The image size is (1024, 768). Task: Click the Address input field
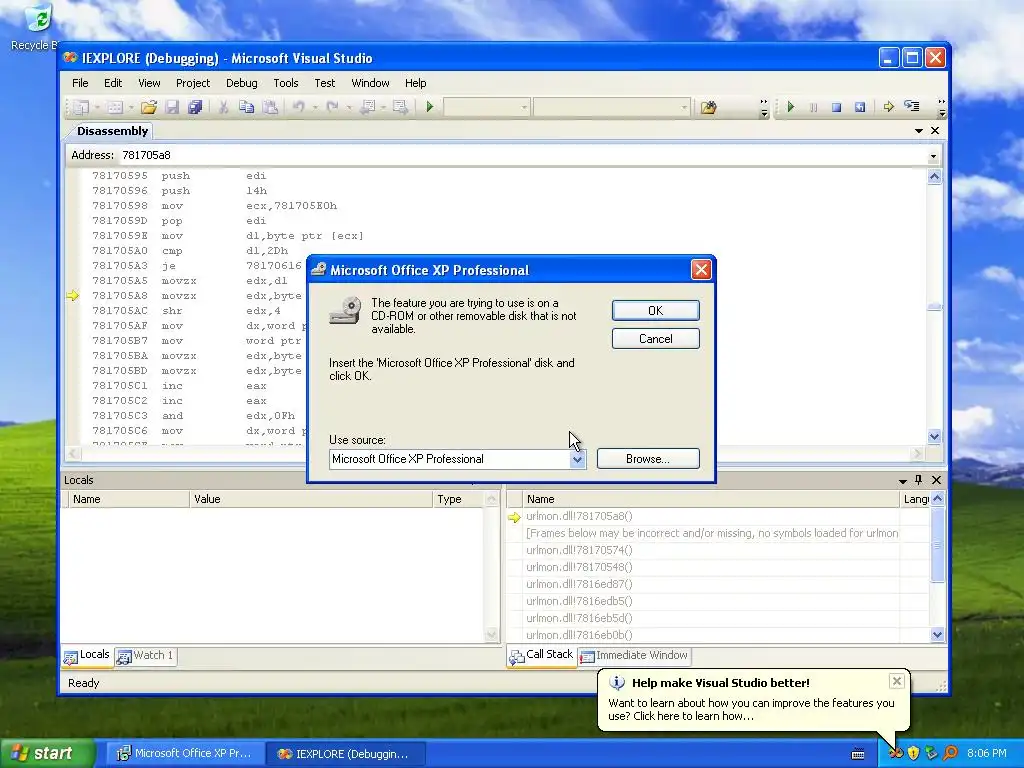point(522,155)
